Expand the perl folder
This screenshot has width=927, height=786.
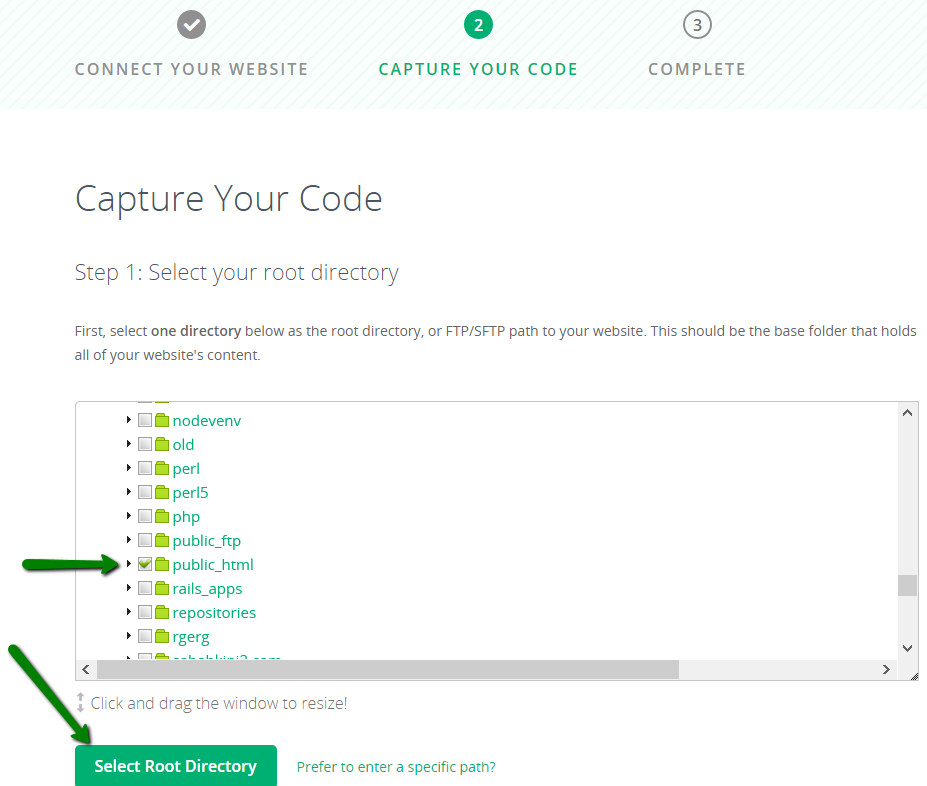(129, 468)
